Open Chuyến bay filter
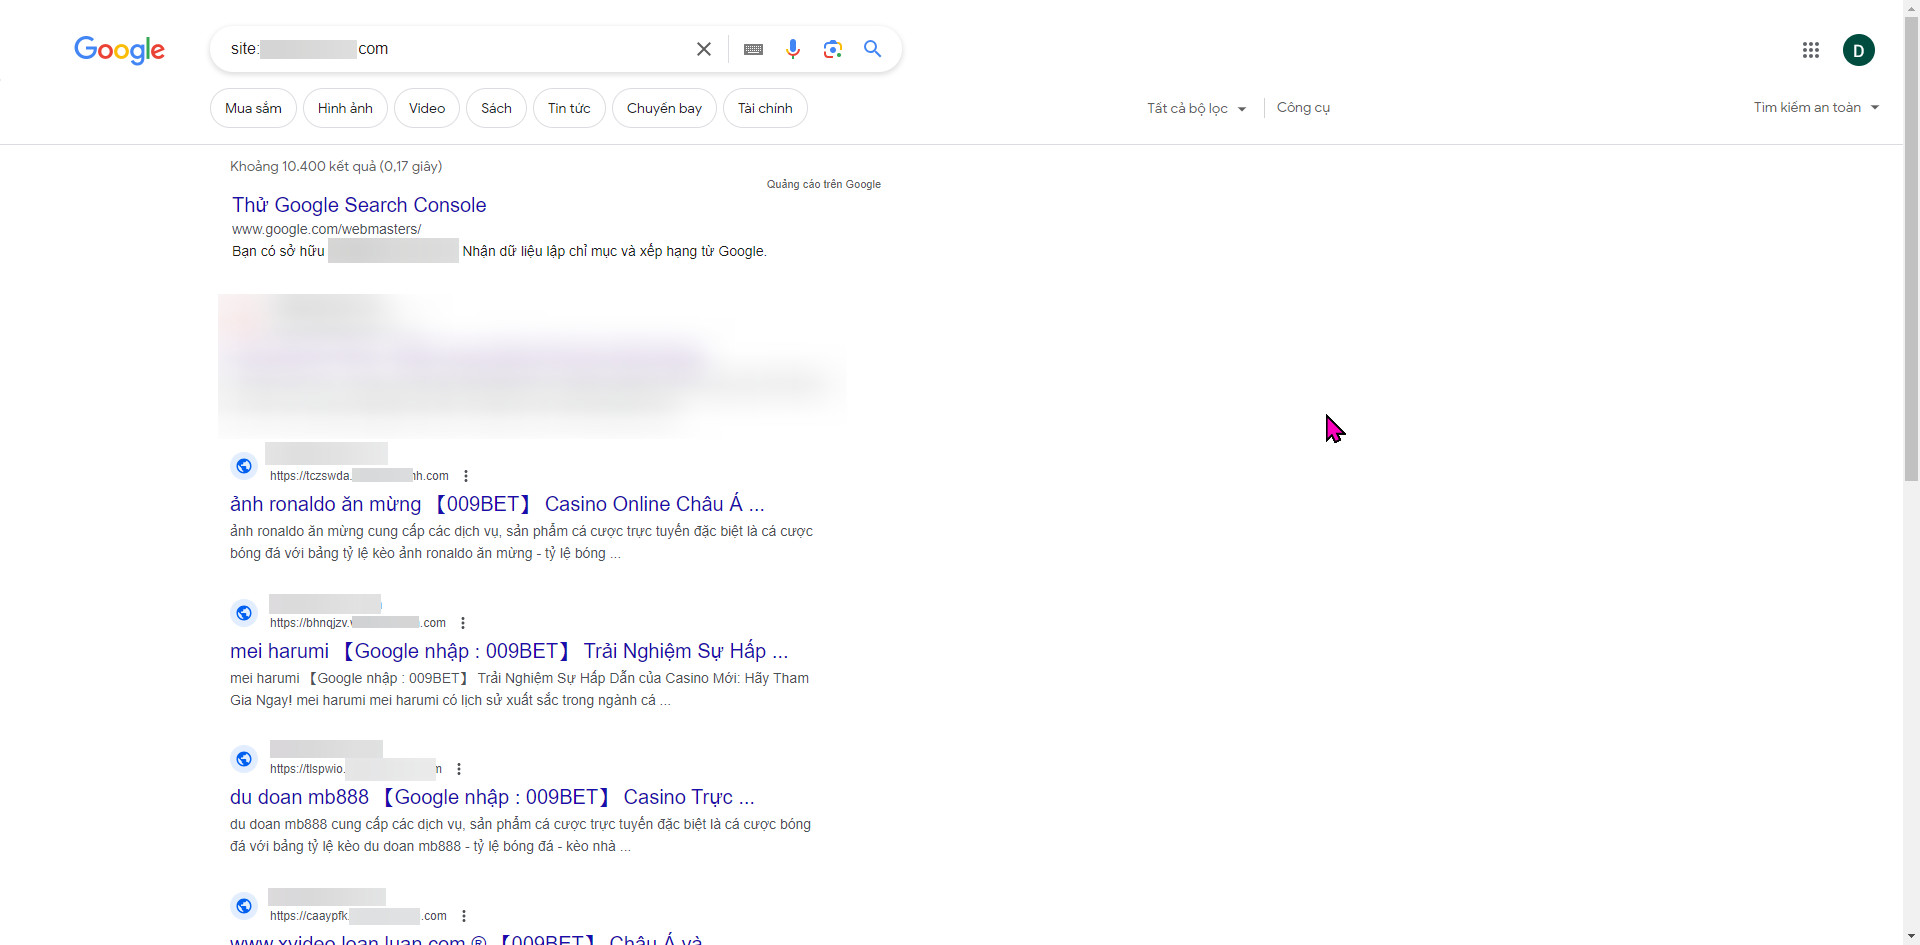 [664, 108]
